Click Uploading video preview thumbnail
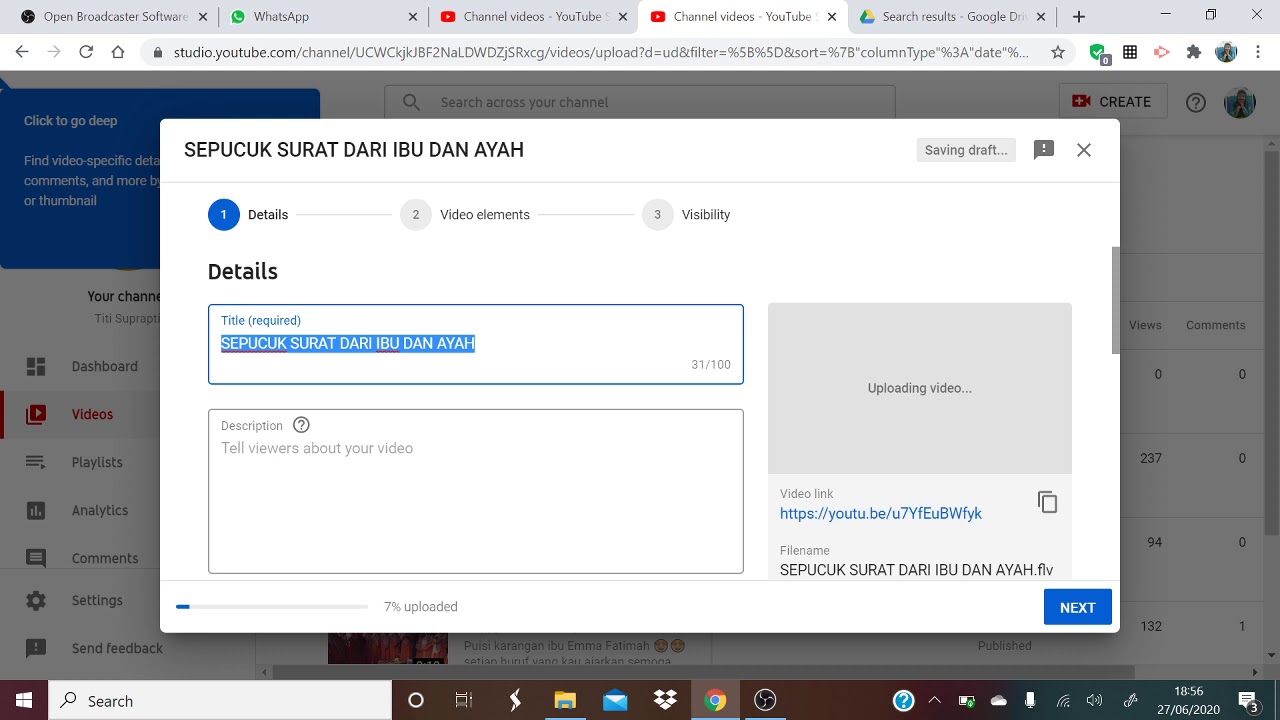The width and height of the screenshot is (1280, 720). (x=920, y=388)
